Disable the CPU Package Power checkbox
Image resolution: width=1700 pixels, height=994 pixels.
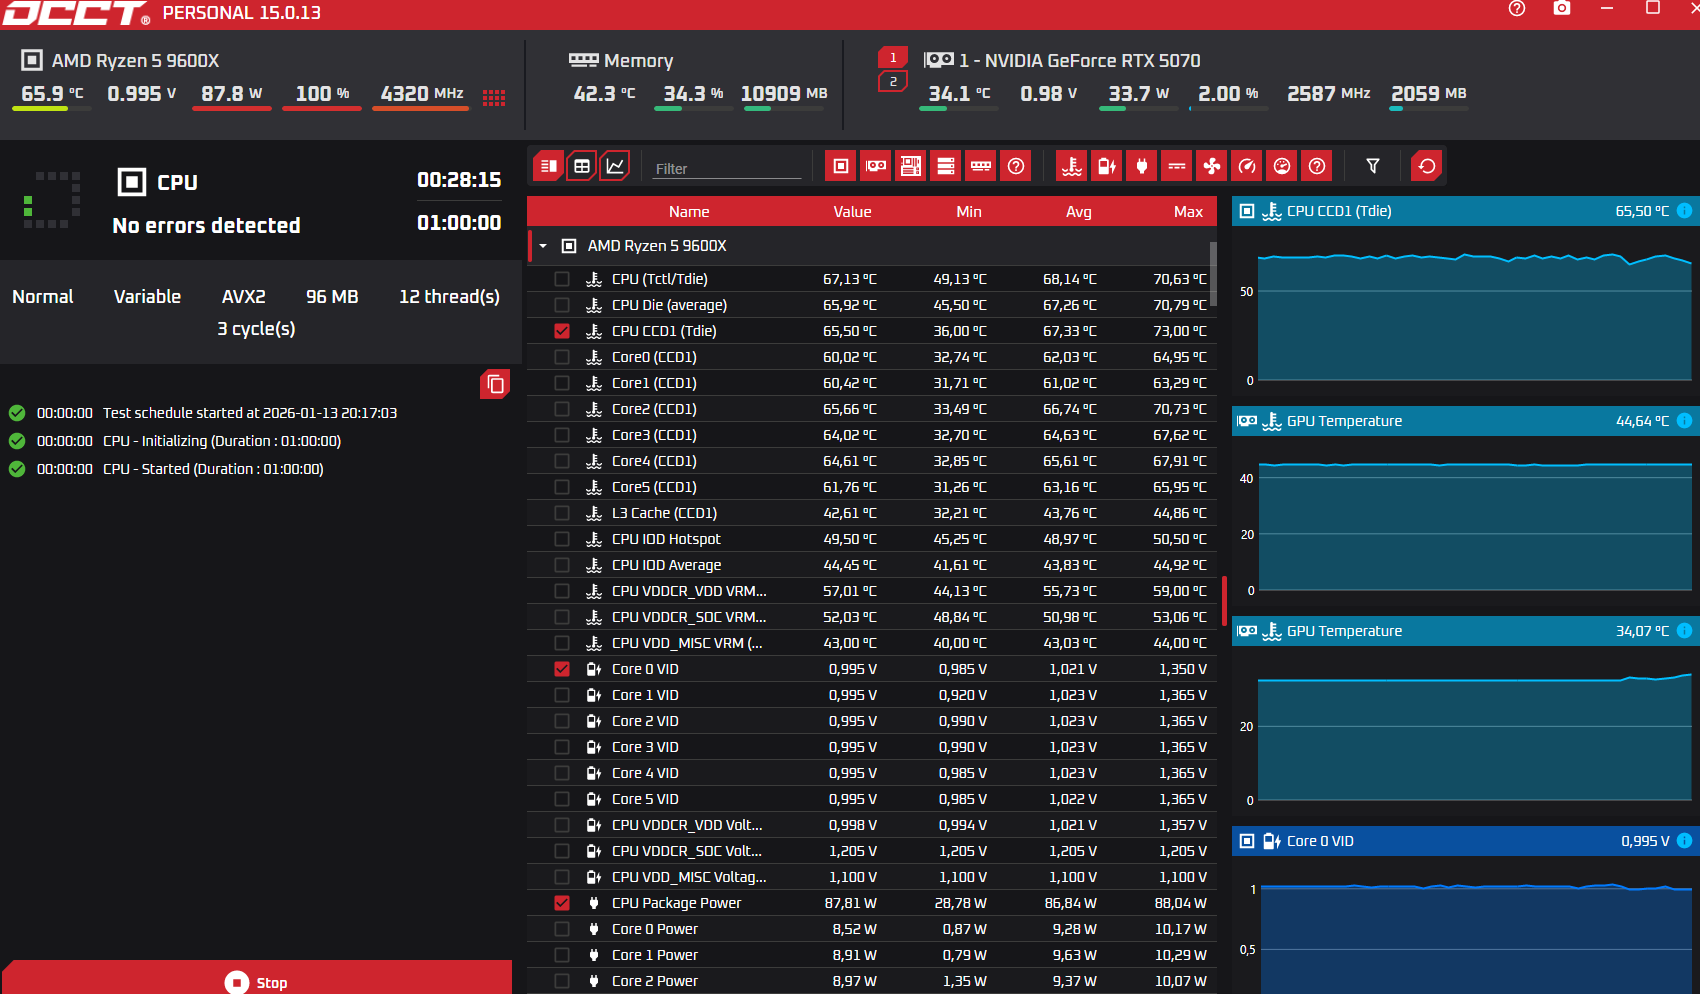pyautogui.click(x=562, y=903)
